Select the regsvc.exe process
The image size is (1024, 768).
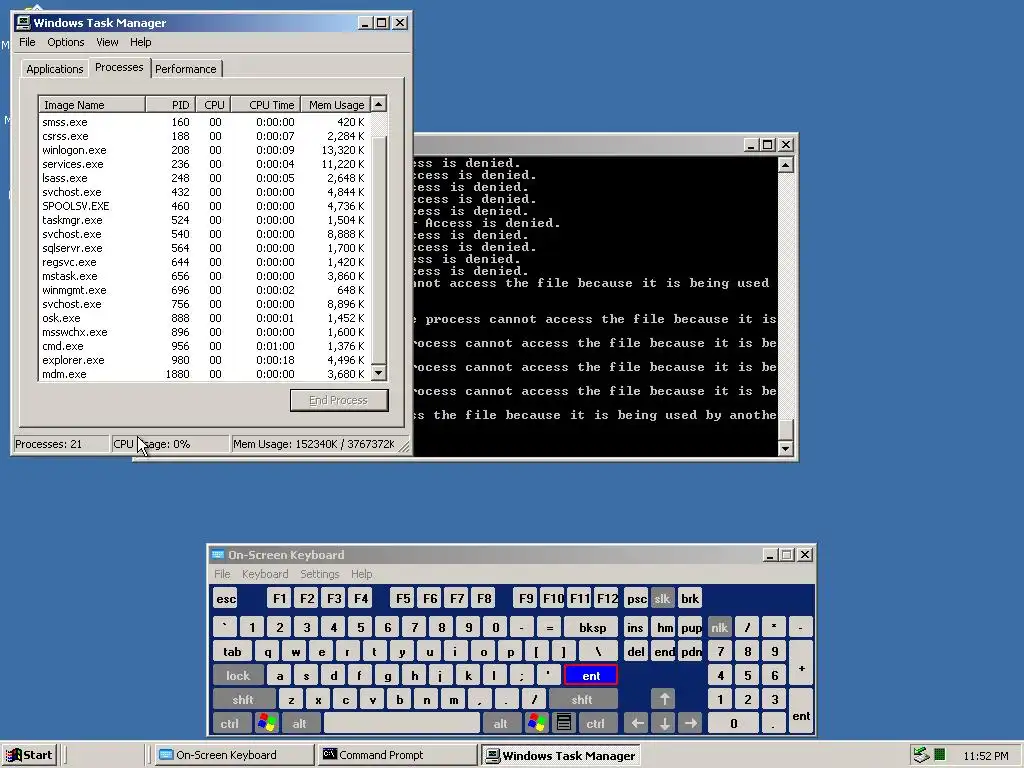coord(204,263)
